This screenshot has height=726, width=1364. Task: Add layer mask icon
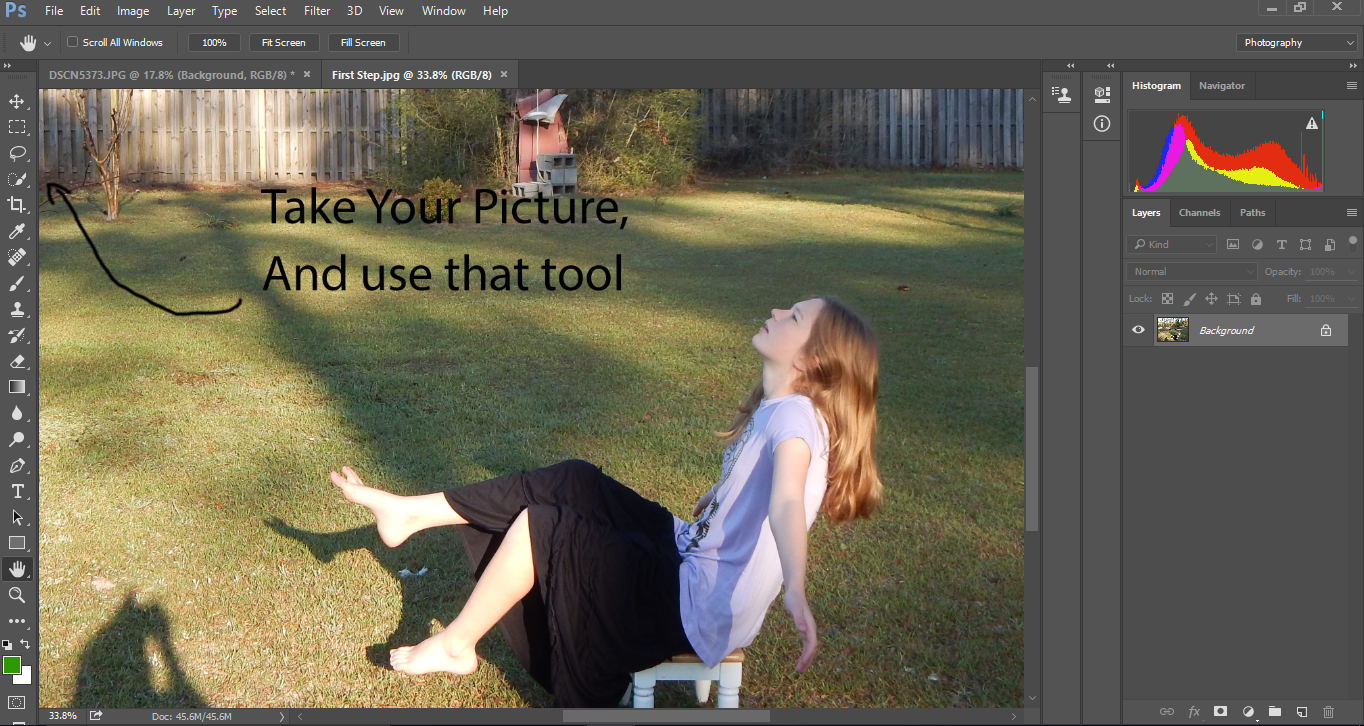pos(1220,711)
